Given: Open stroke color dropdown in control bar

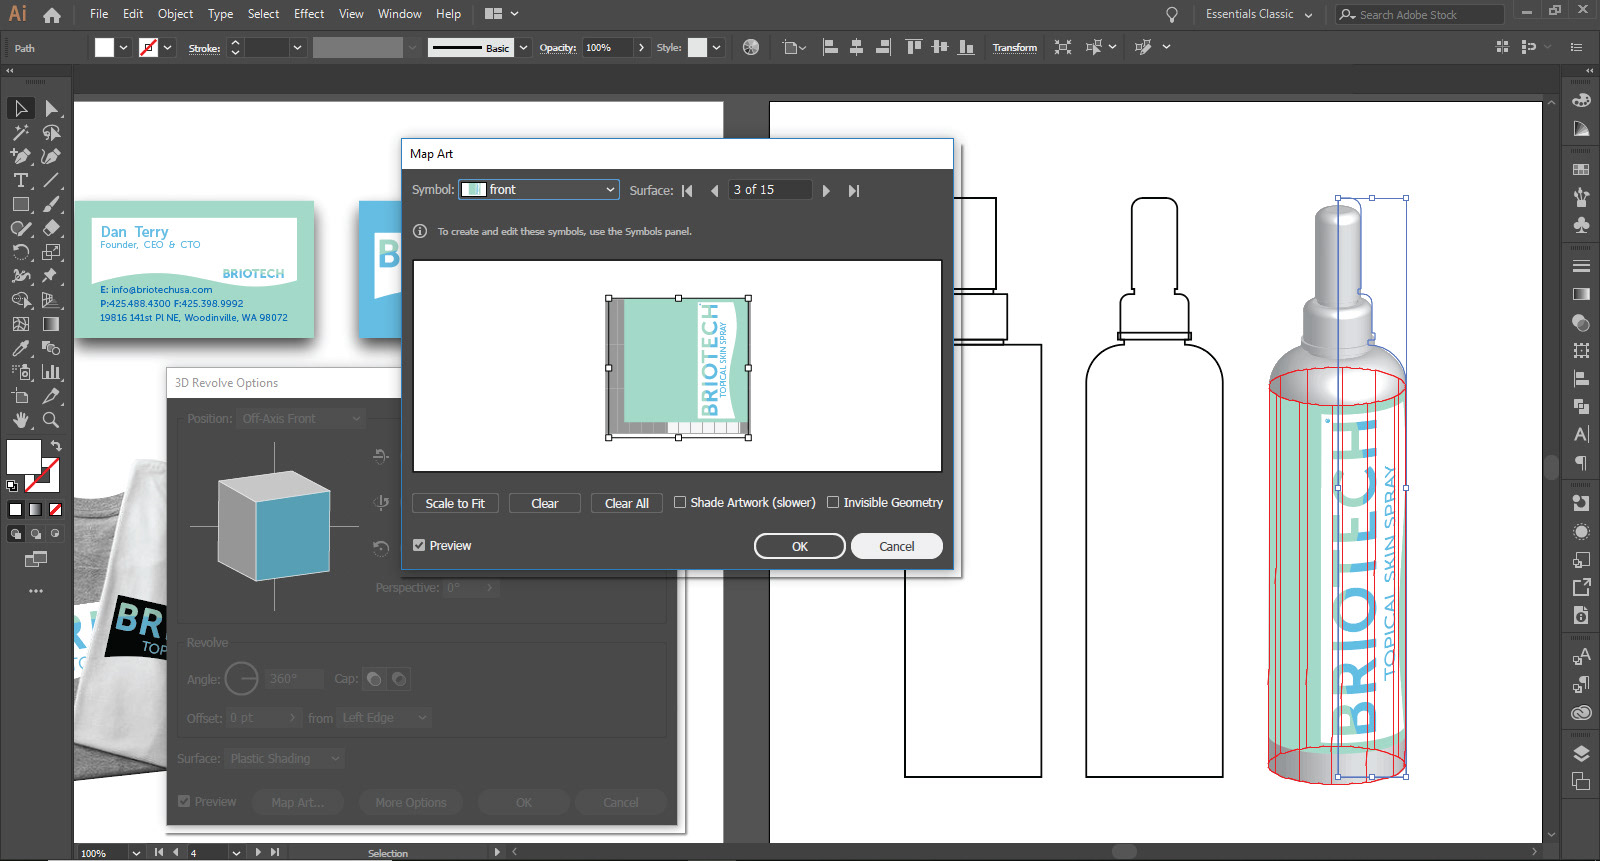Looking at the screenshot, I should tap(168, 47).
